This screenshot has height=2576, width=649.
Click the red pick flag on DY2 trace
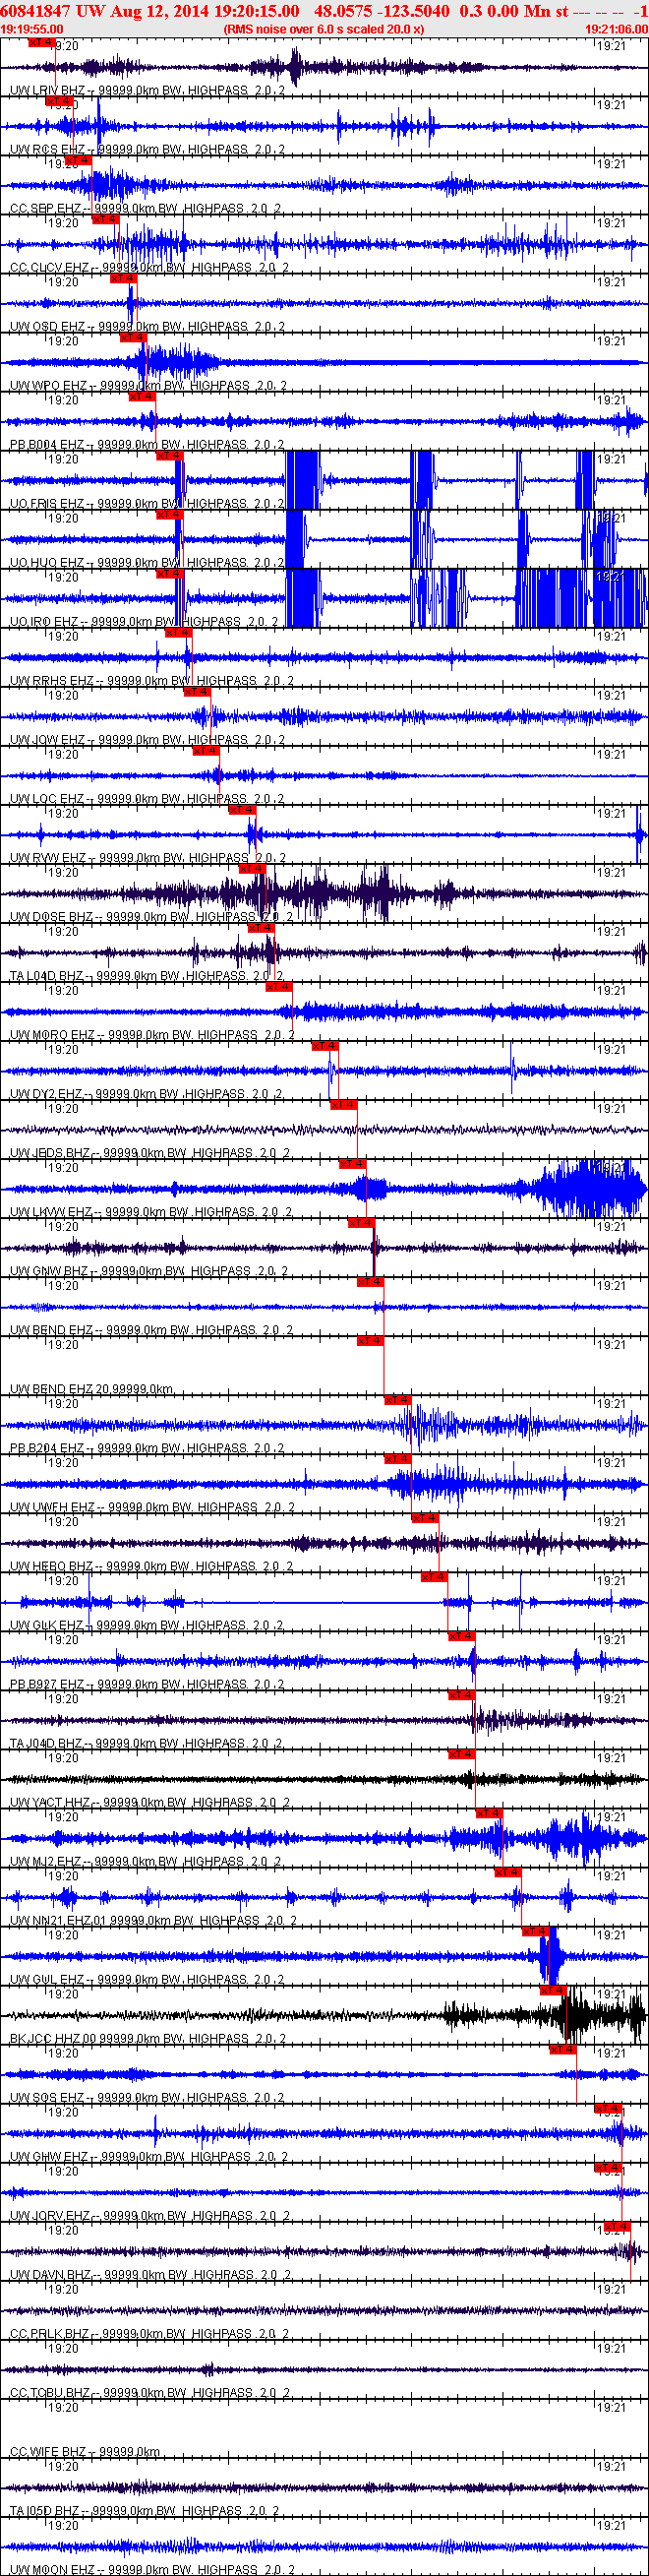coord(325,1045)
